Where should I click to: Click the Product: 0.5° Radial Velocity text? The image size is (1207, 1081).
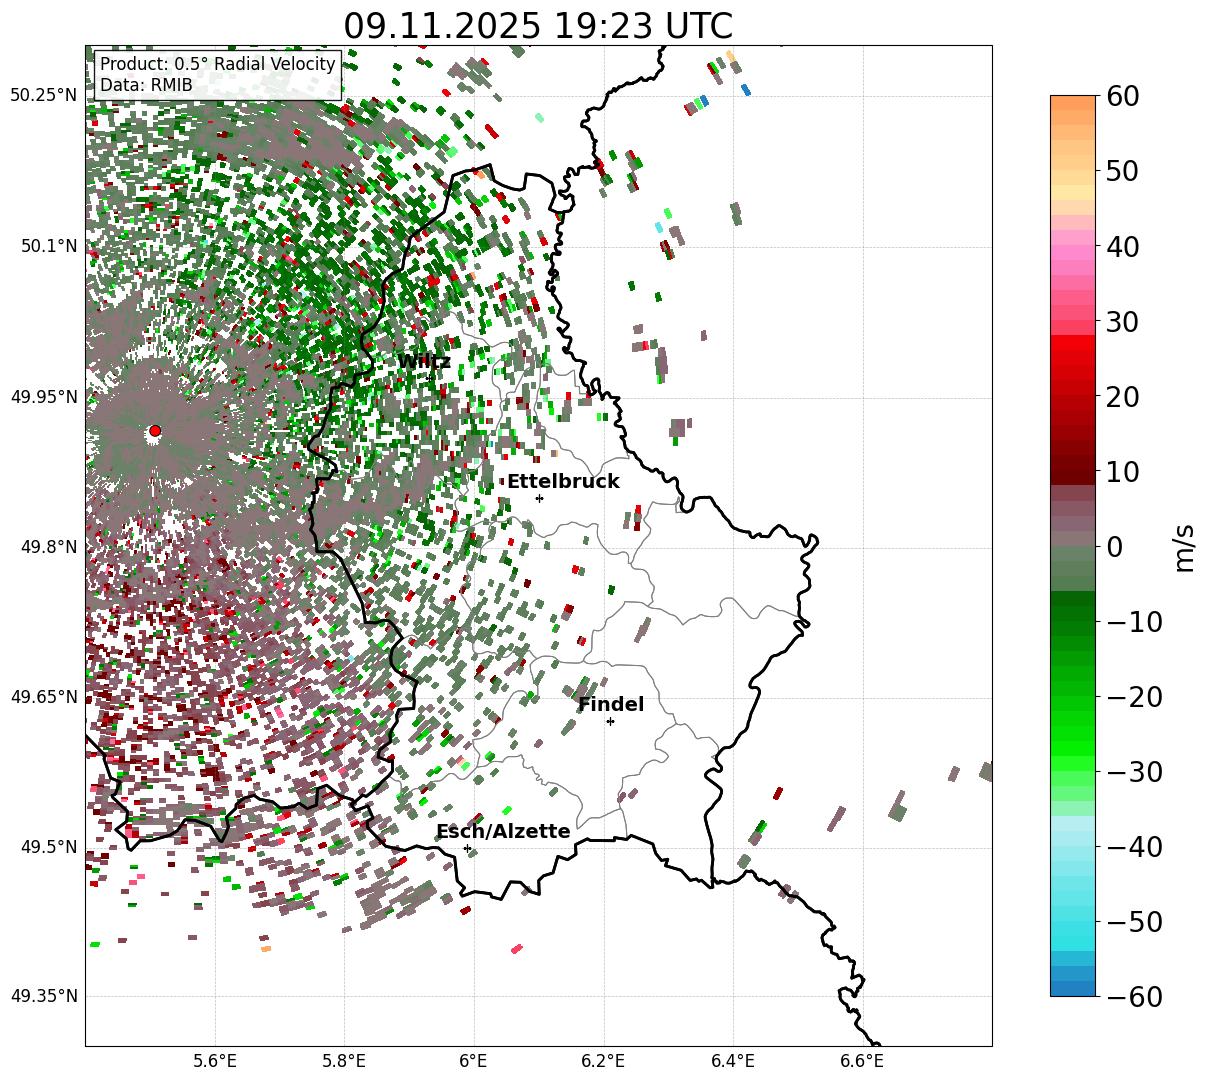pos(218,65)
